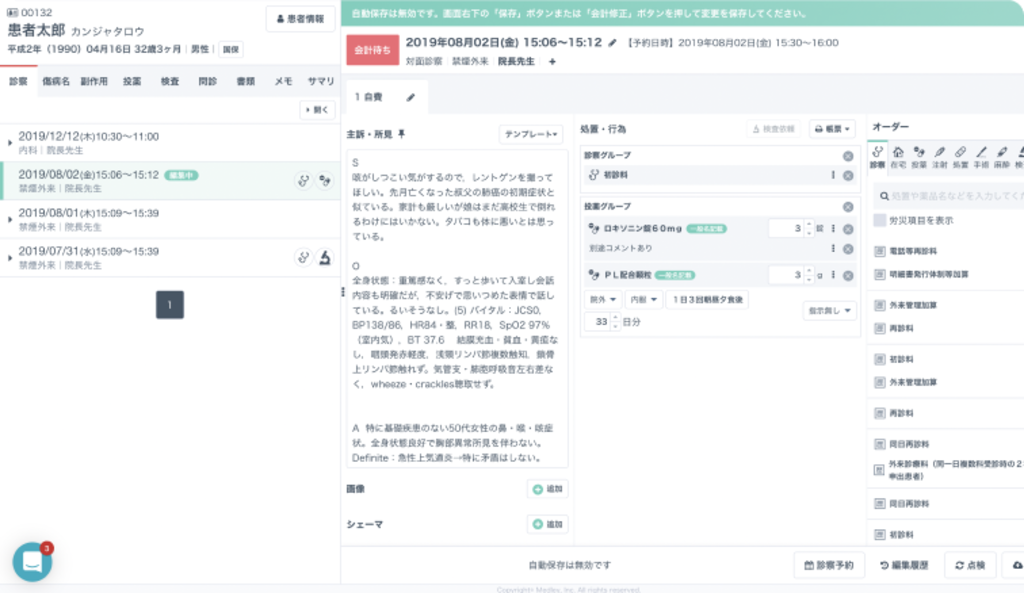Open the テンプレート dropdown
The height and width of the screenshot is (593, 1024).
(x=531, y=134)
